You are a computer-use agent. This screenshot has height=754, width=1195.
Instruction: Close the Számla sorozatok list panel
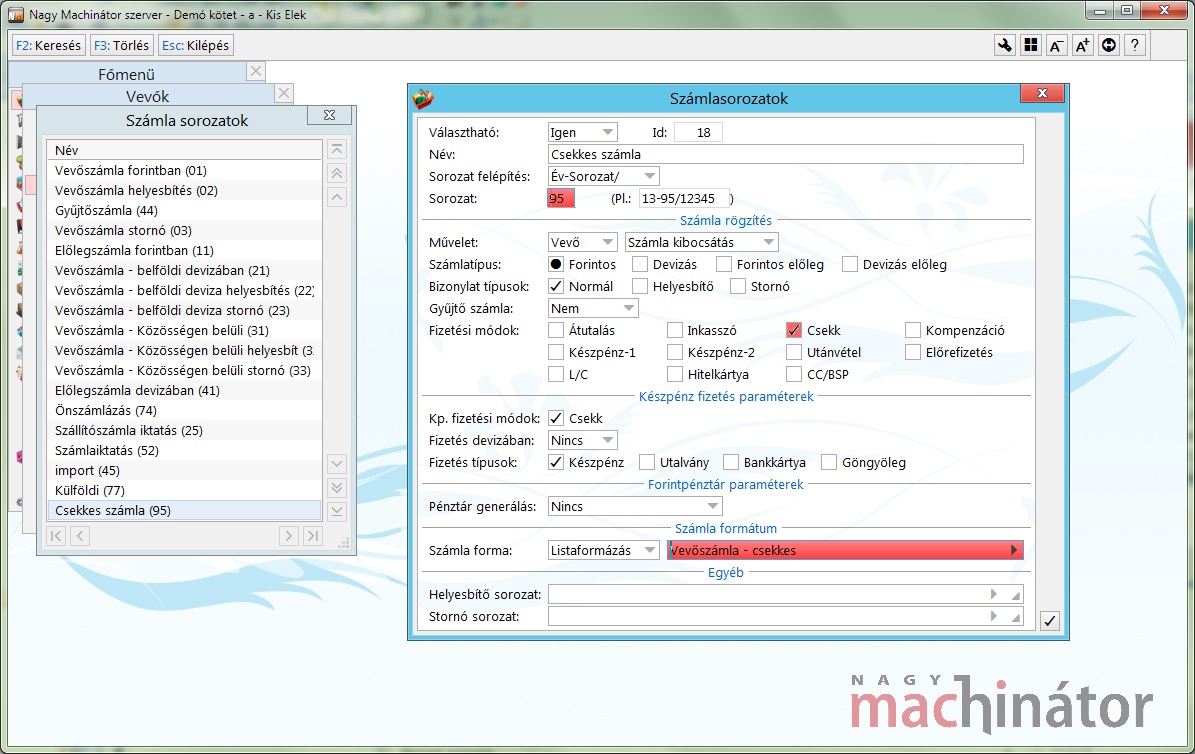[x=329, y=115]
